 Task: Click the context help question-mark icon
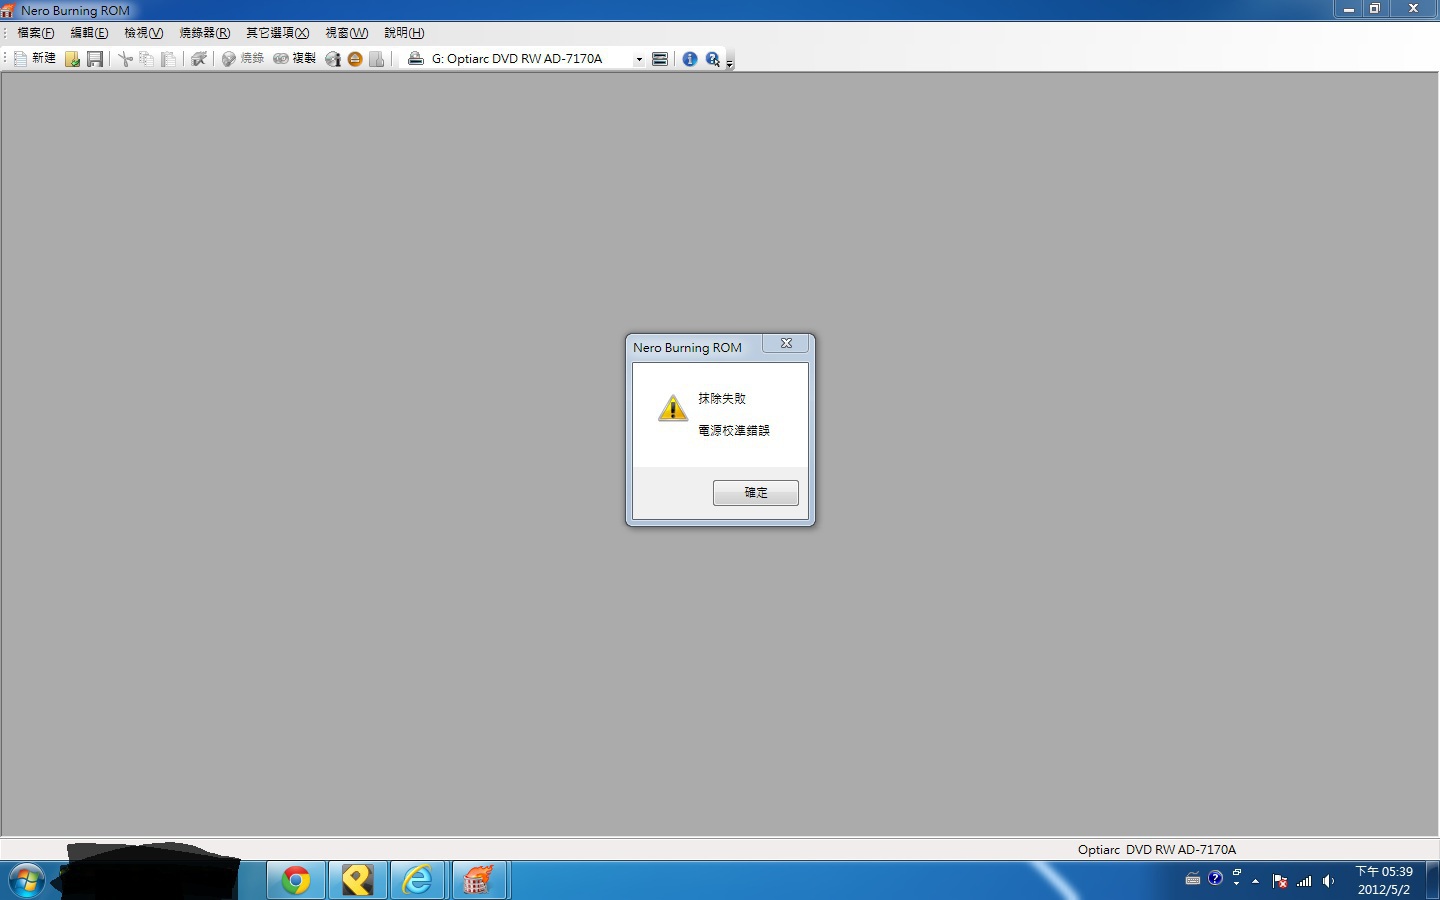tap(713, 59)
